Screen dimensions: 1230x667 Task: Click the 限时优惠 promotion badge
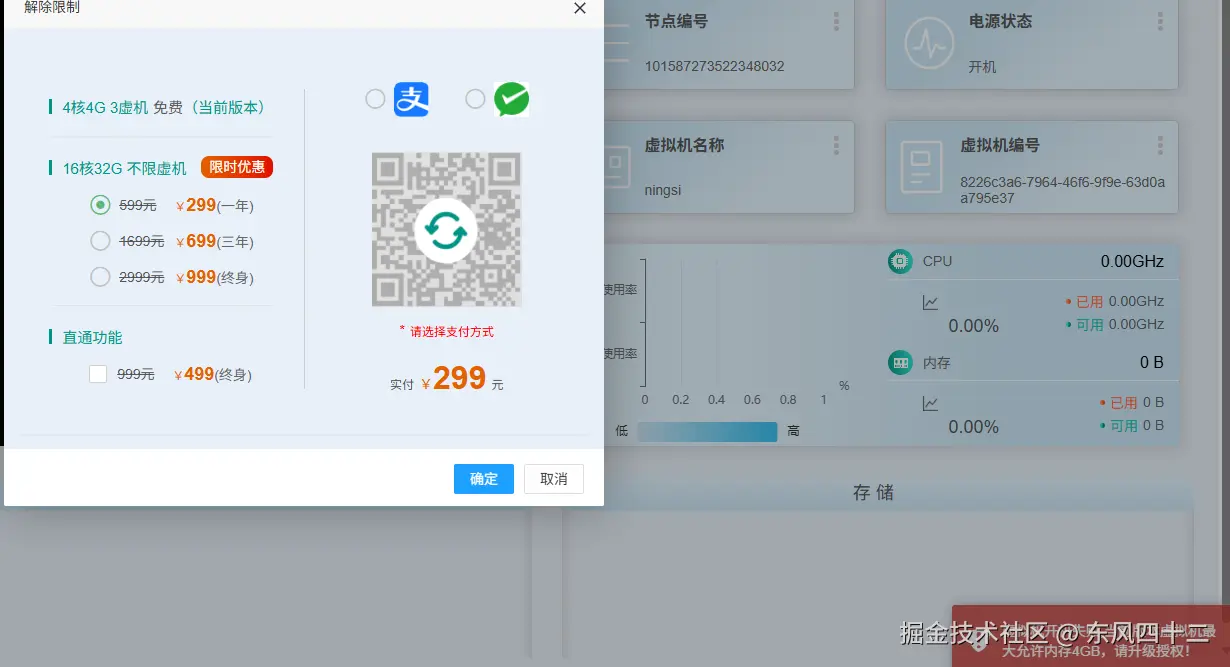click(x=236, y=167)
